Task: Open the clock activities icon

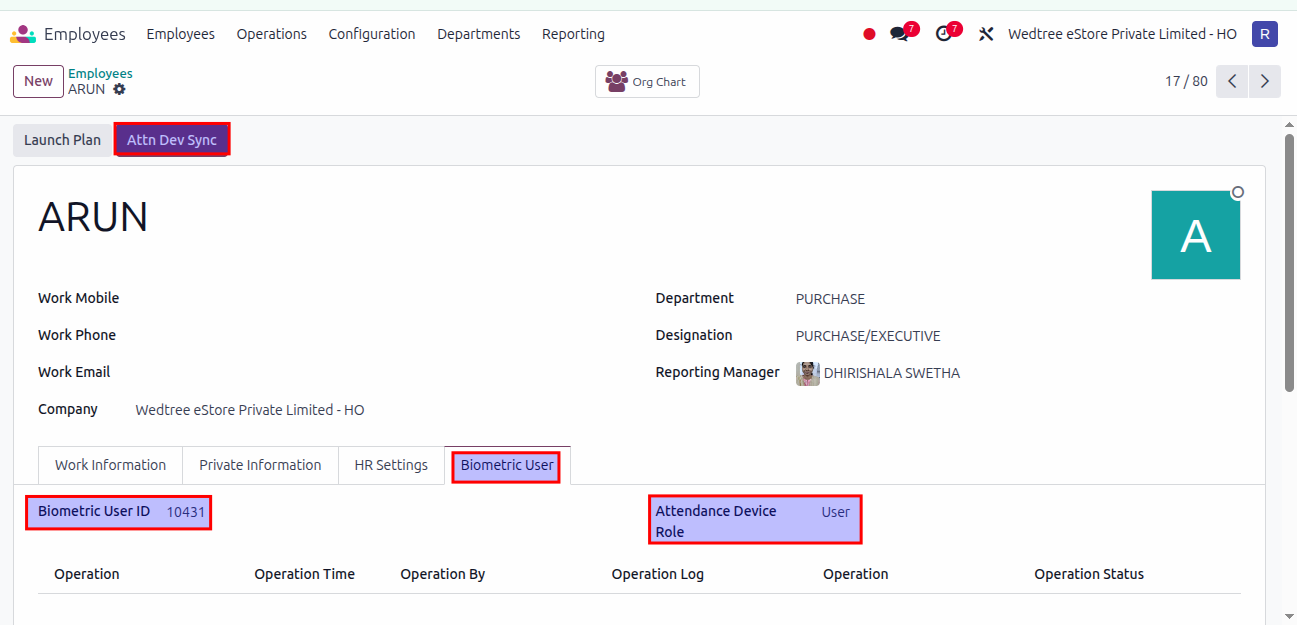Action: click(944, 34)
